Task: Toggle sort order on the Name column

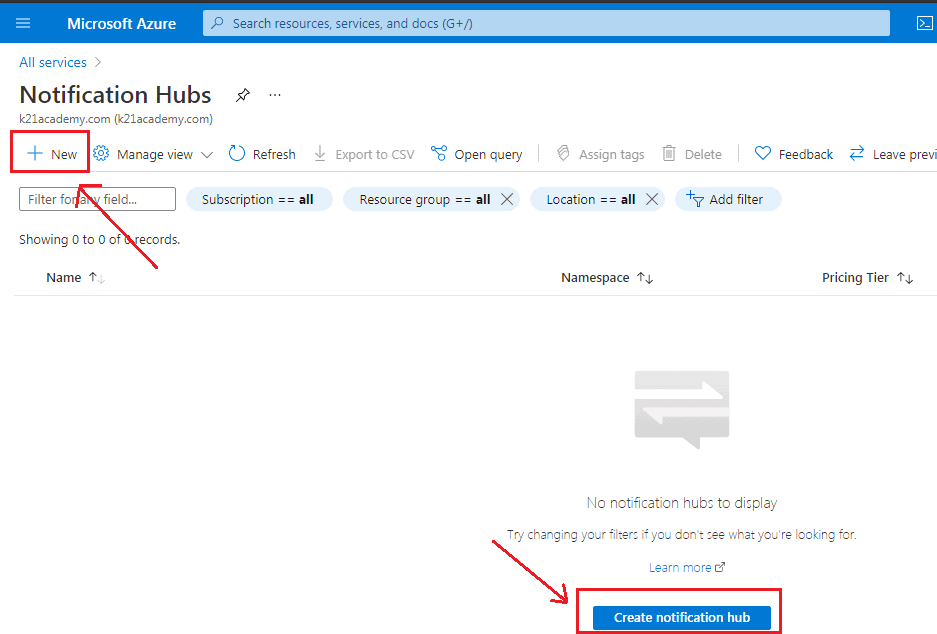Action: point(94,277)
